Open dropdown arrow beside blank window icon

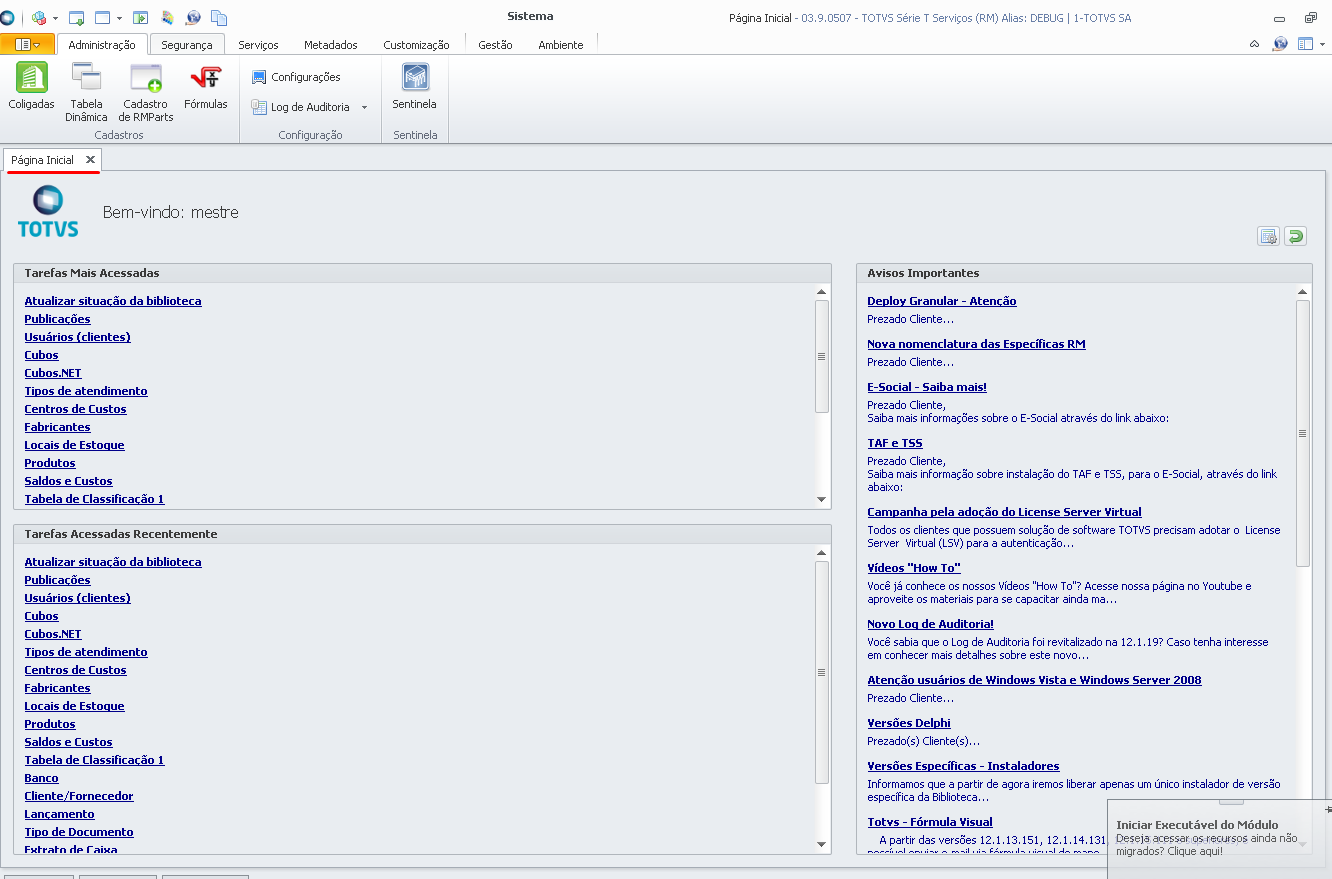coord(119,18)
